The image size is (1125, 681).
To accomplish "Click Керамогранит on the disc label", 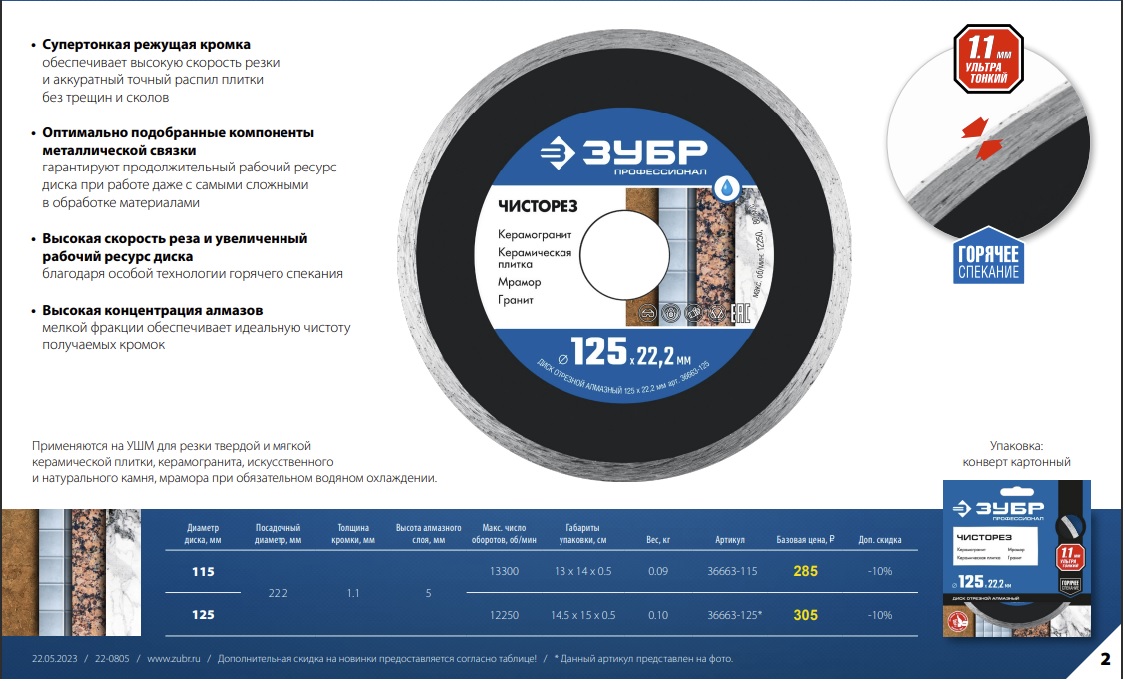I will (535, 235).
